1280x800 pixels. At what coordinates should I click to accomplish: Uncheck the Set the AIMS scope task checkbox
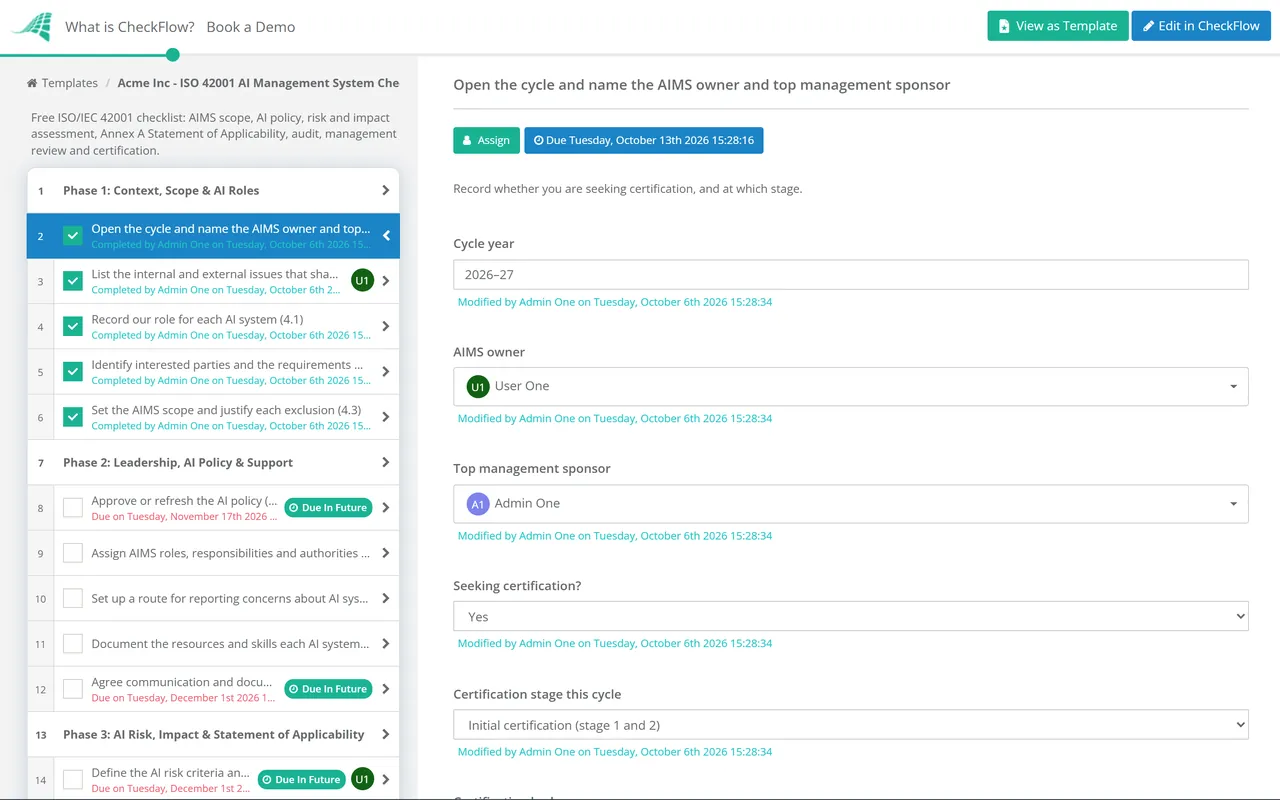pos(73,417)
